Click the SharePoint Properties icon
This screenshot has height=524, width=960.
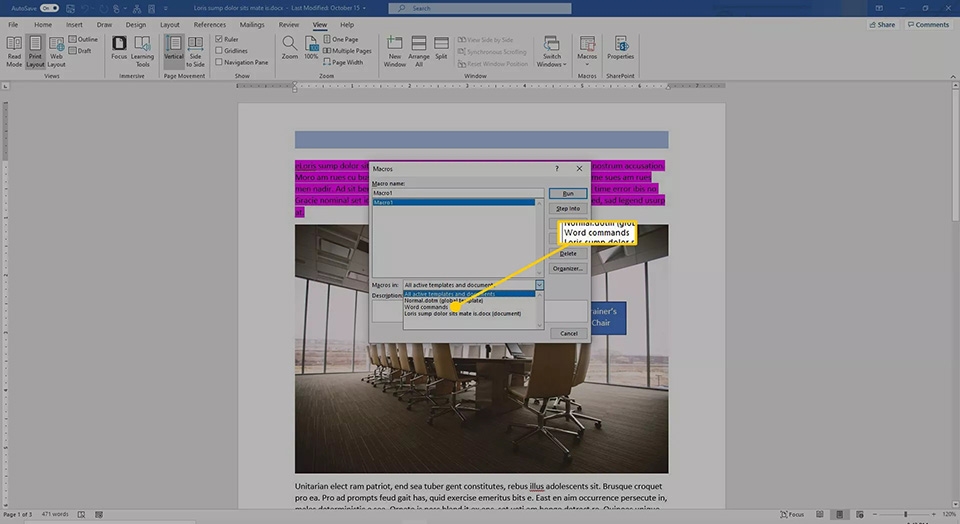coord(620,48)
